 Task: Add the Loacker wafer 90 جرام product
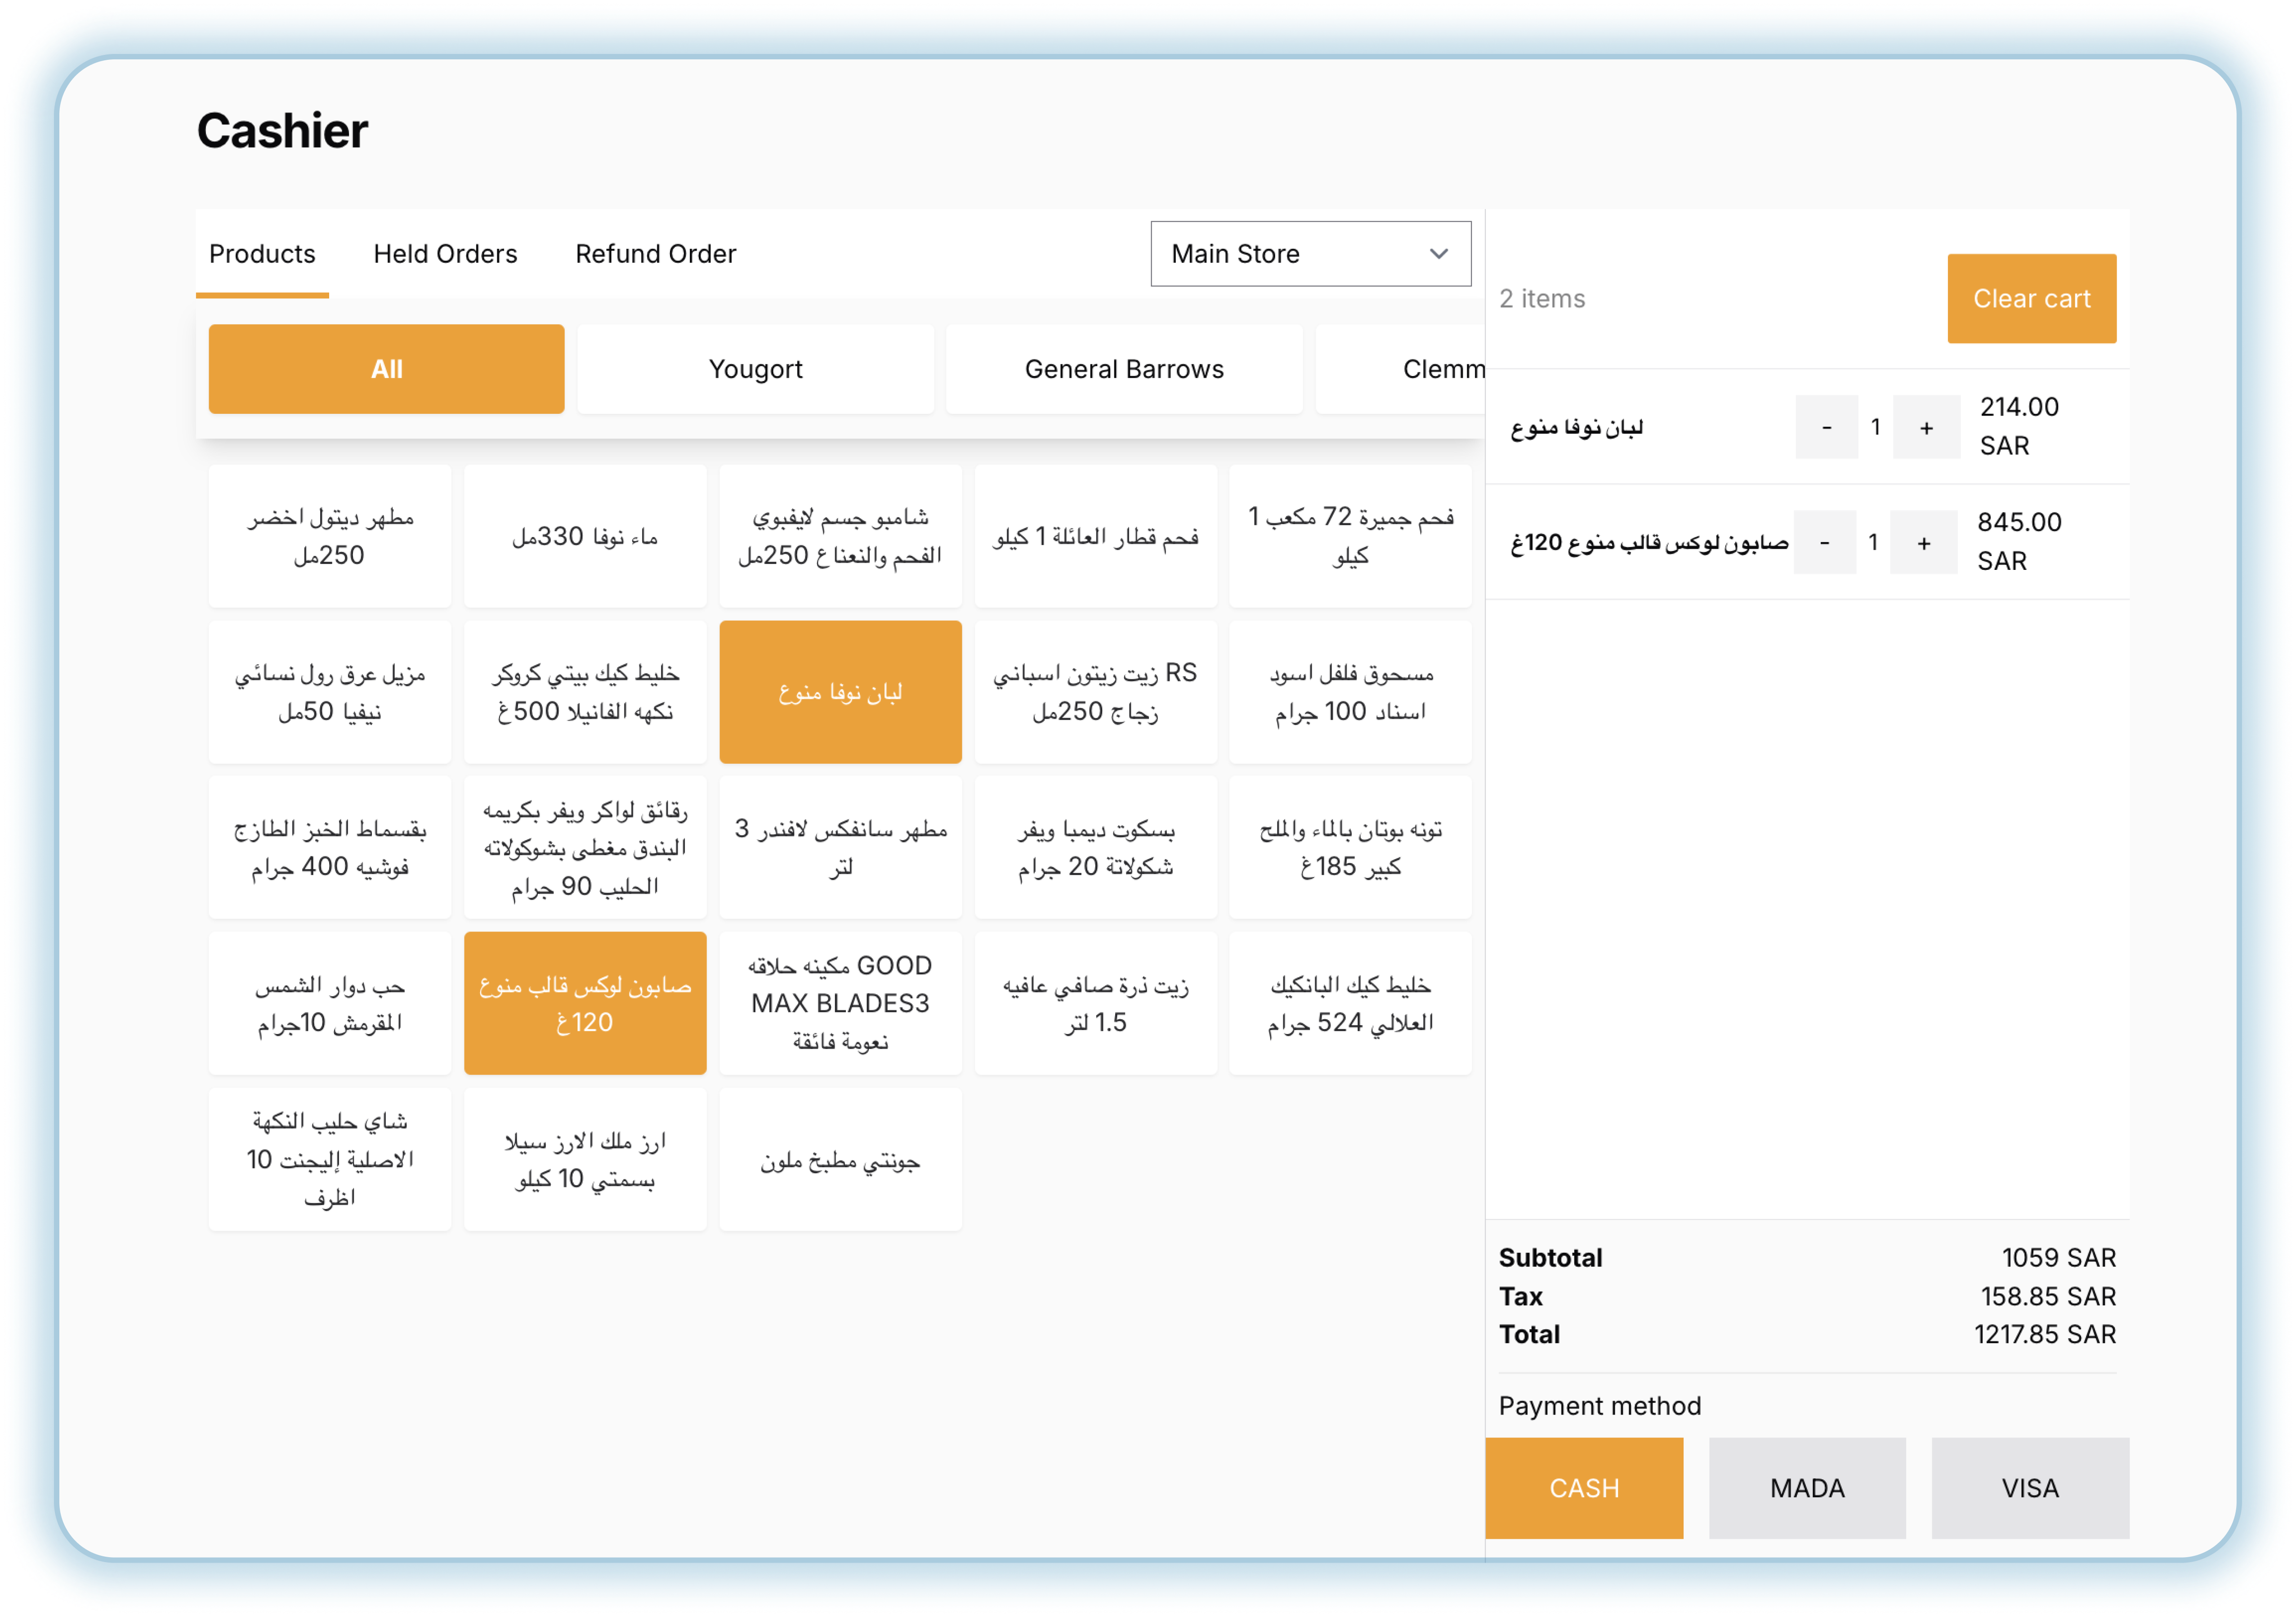pyautogui.click(x=585, y=847)
